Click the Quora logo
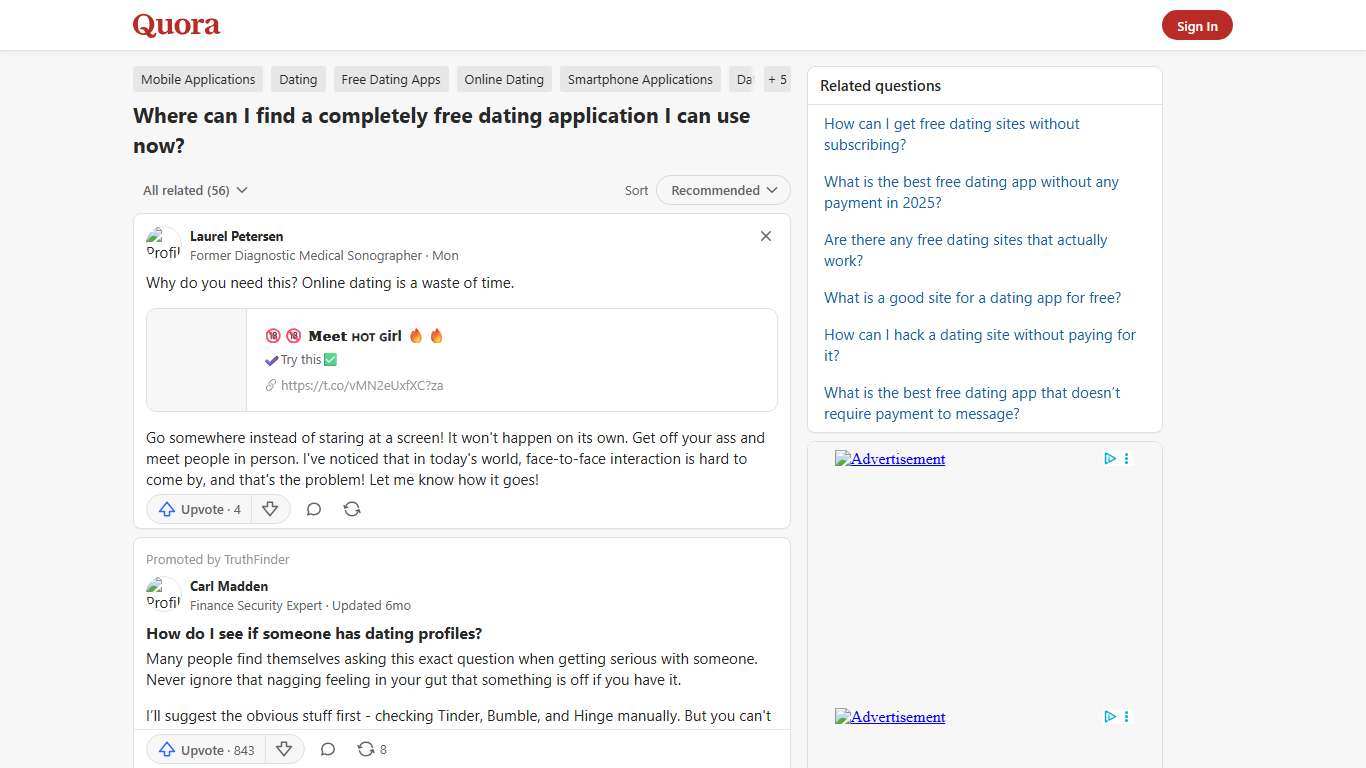1366x768 pixels. [175, 25]
